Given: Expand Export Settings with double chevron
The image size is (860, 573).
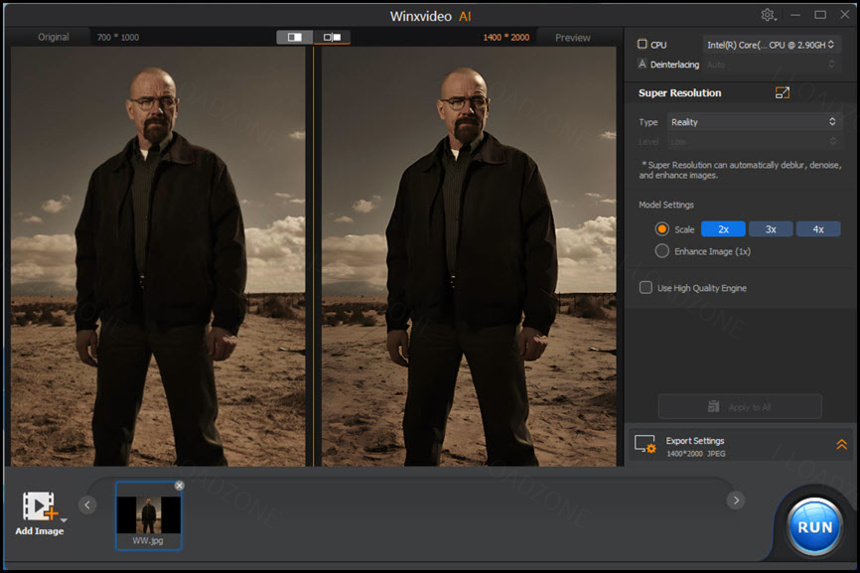Looking at the screenshot, I should coord(841,444).
